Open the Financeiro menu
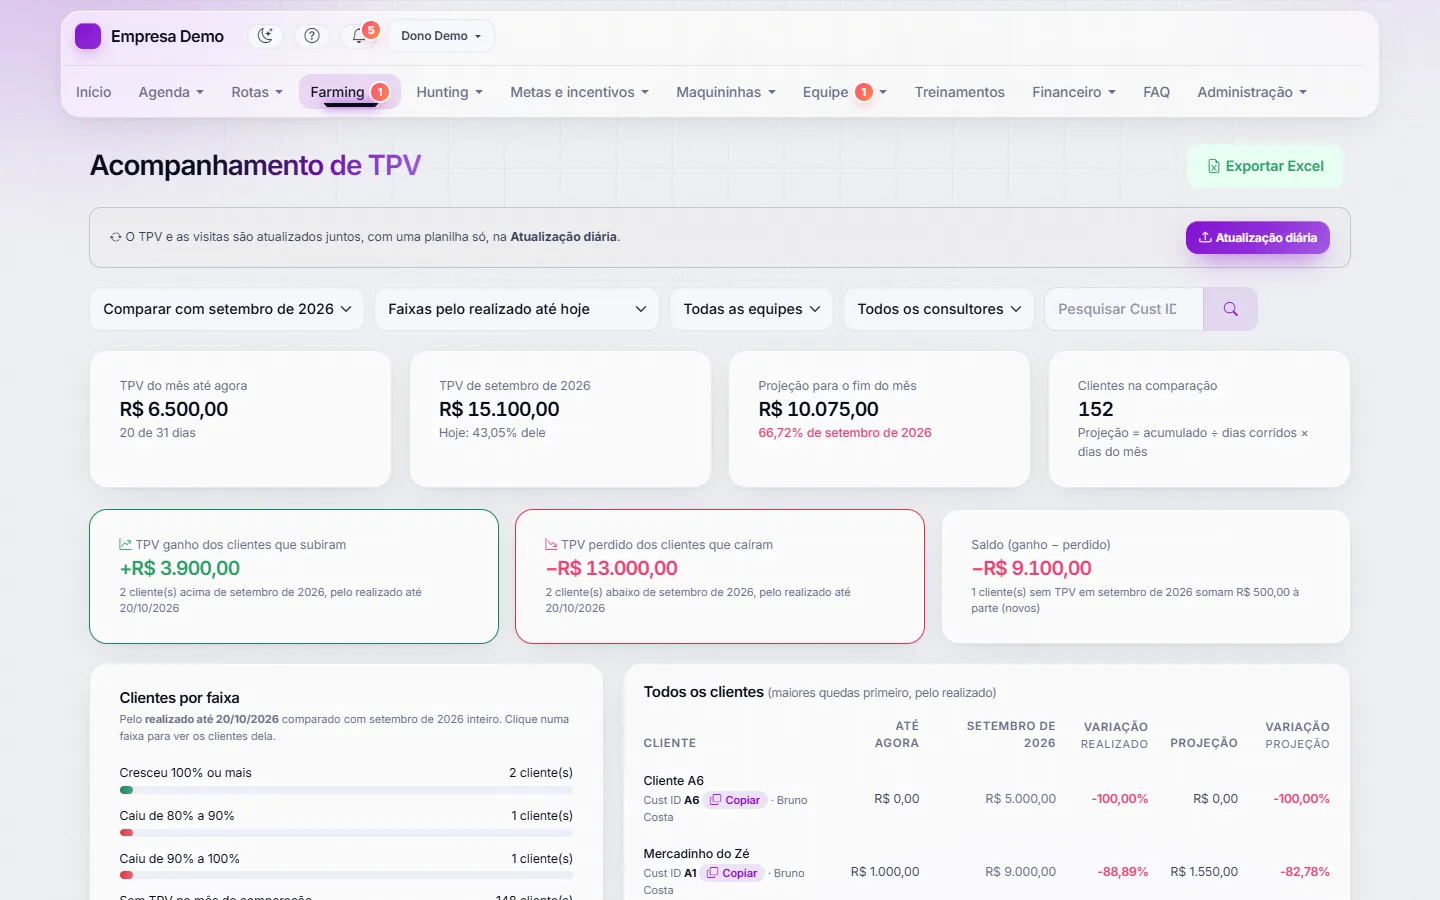 click(1074, 92)
